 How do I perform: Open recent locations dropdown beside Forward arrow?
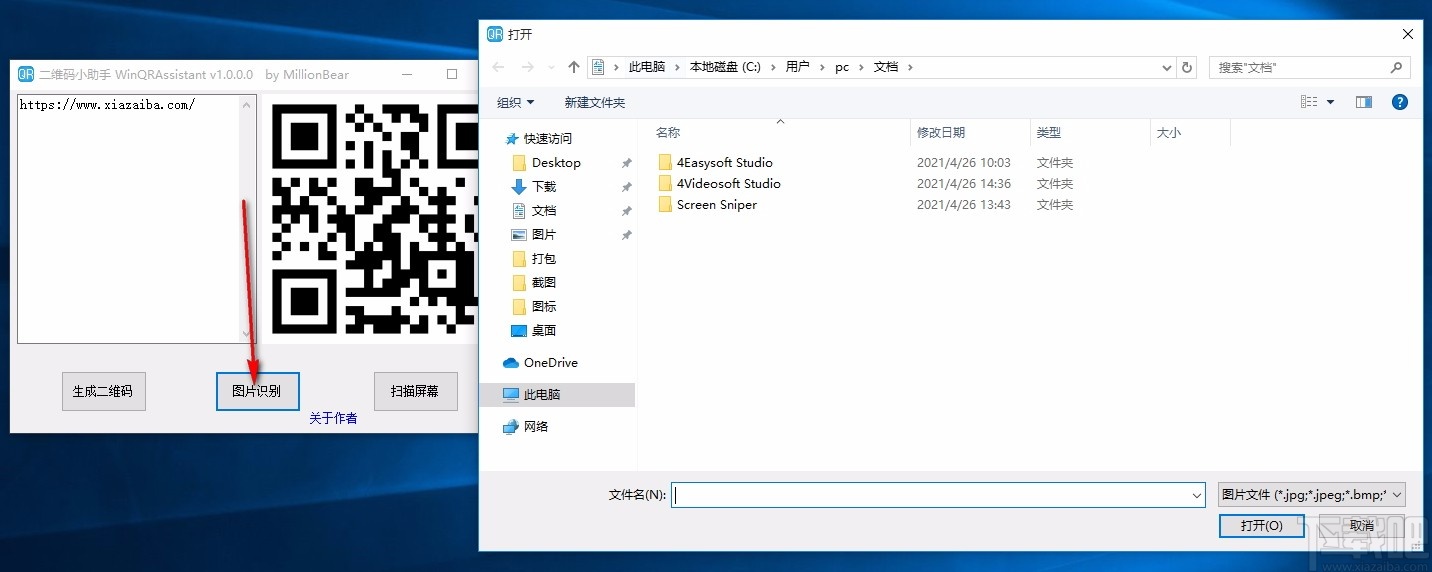tap(550, 68)
